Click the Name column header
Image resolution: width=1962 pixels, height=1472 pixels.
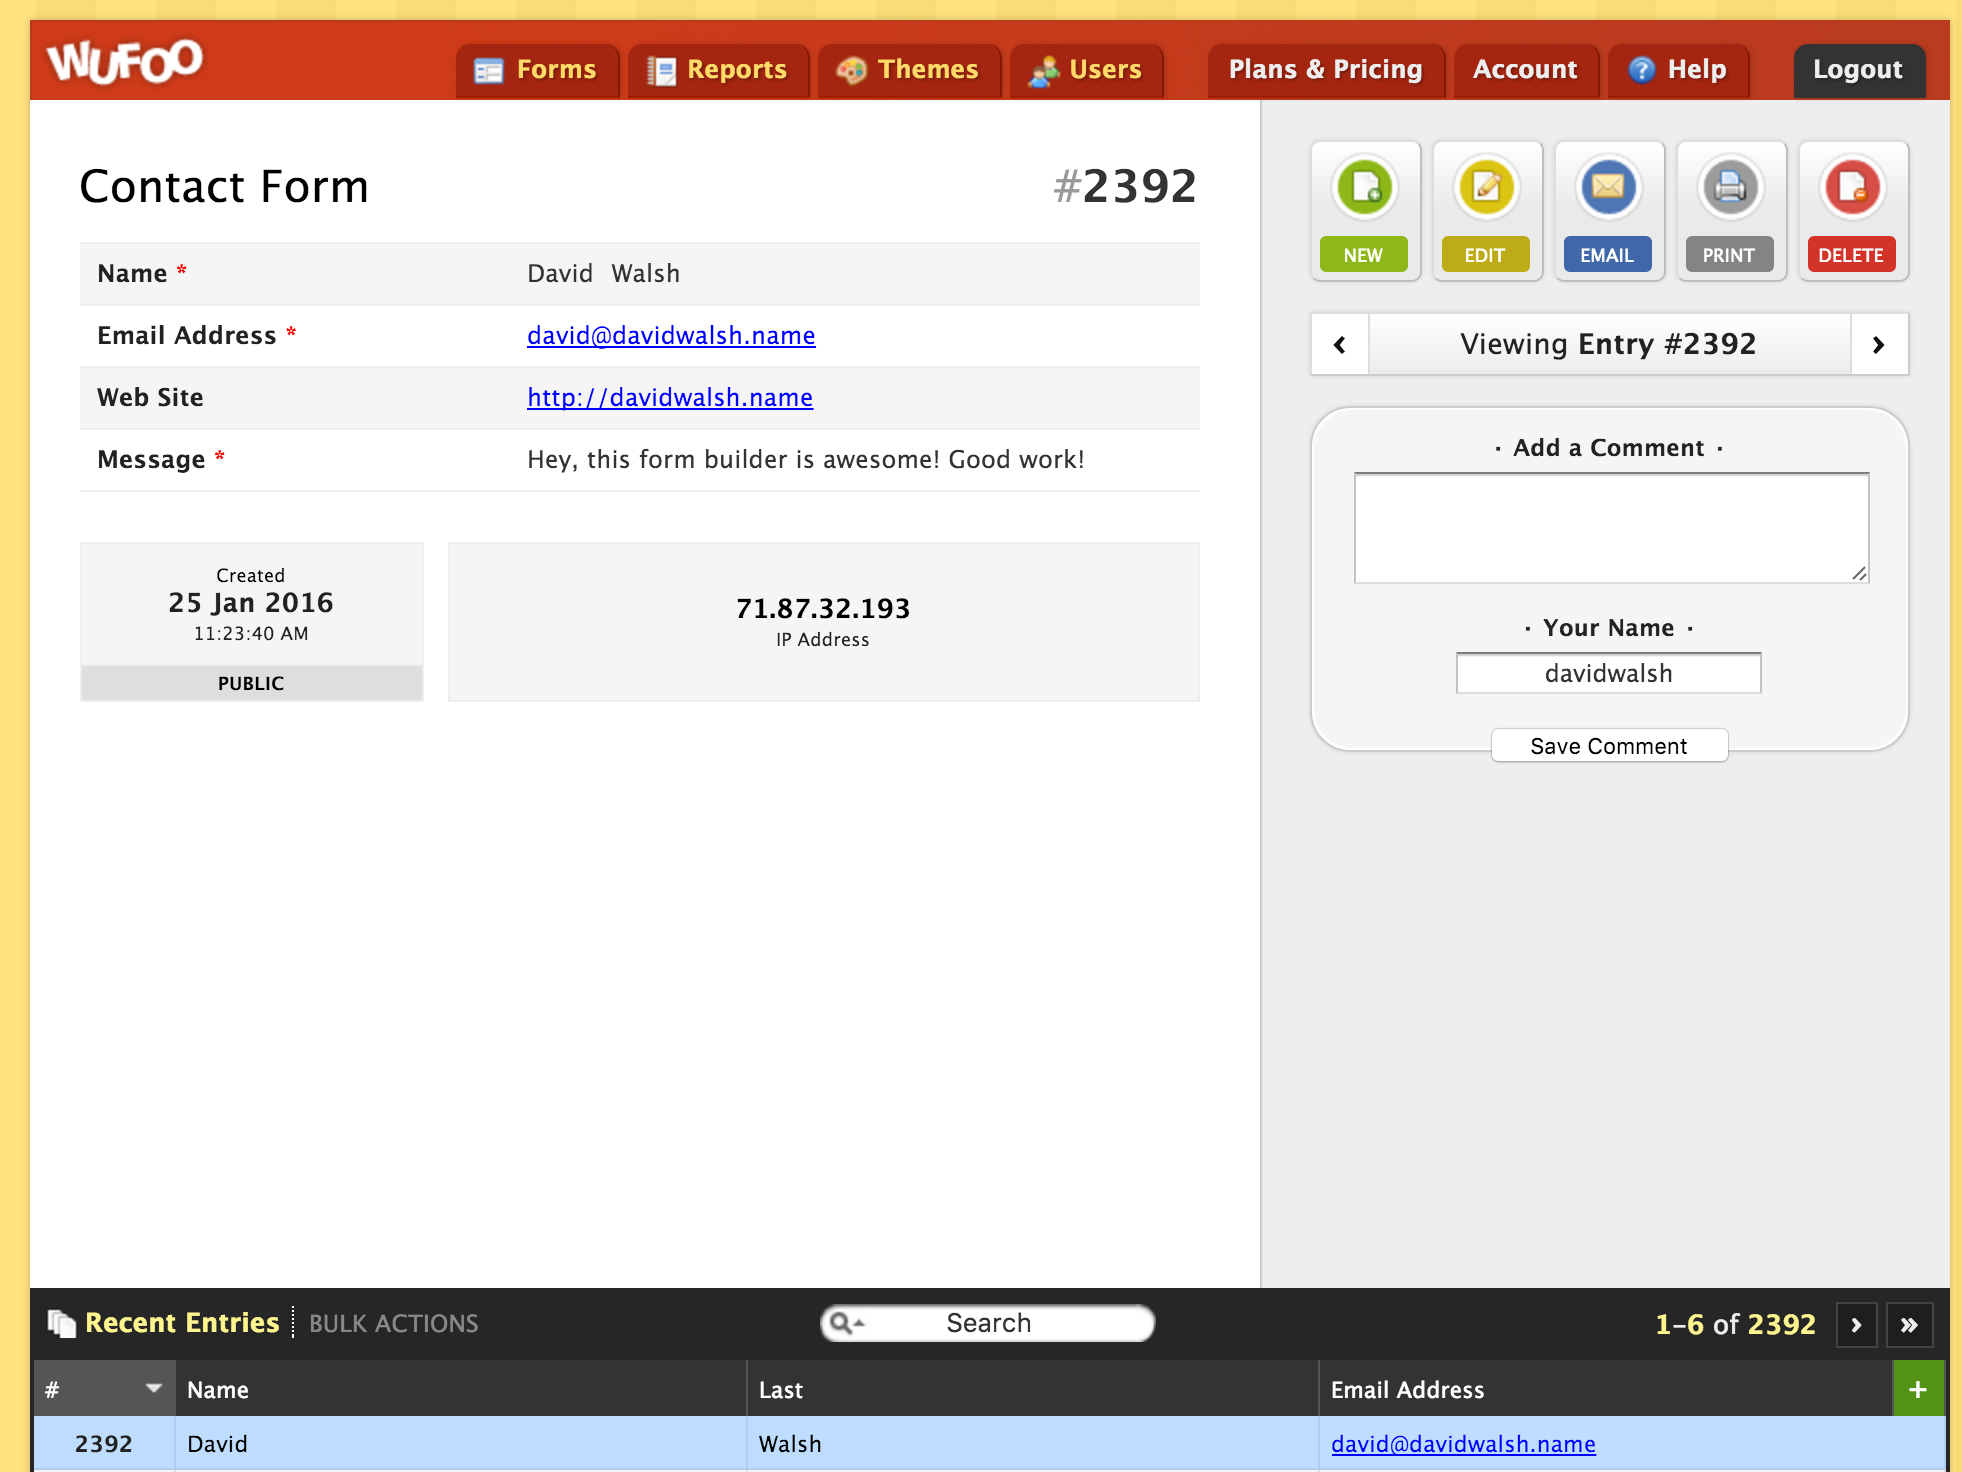click(461, 1389)
